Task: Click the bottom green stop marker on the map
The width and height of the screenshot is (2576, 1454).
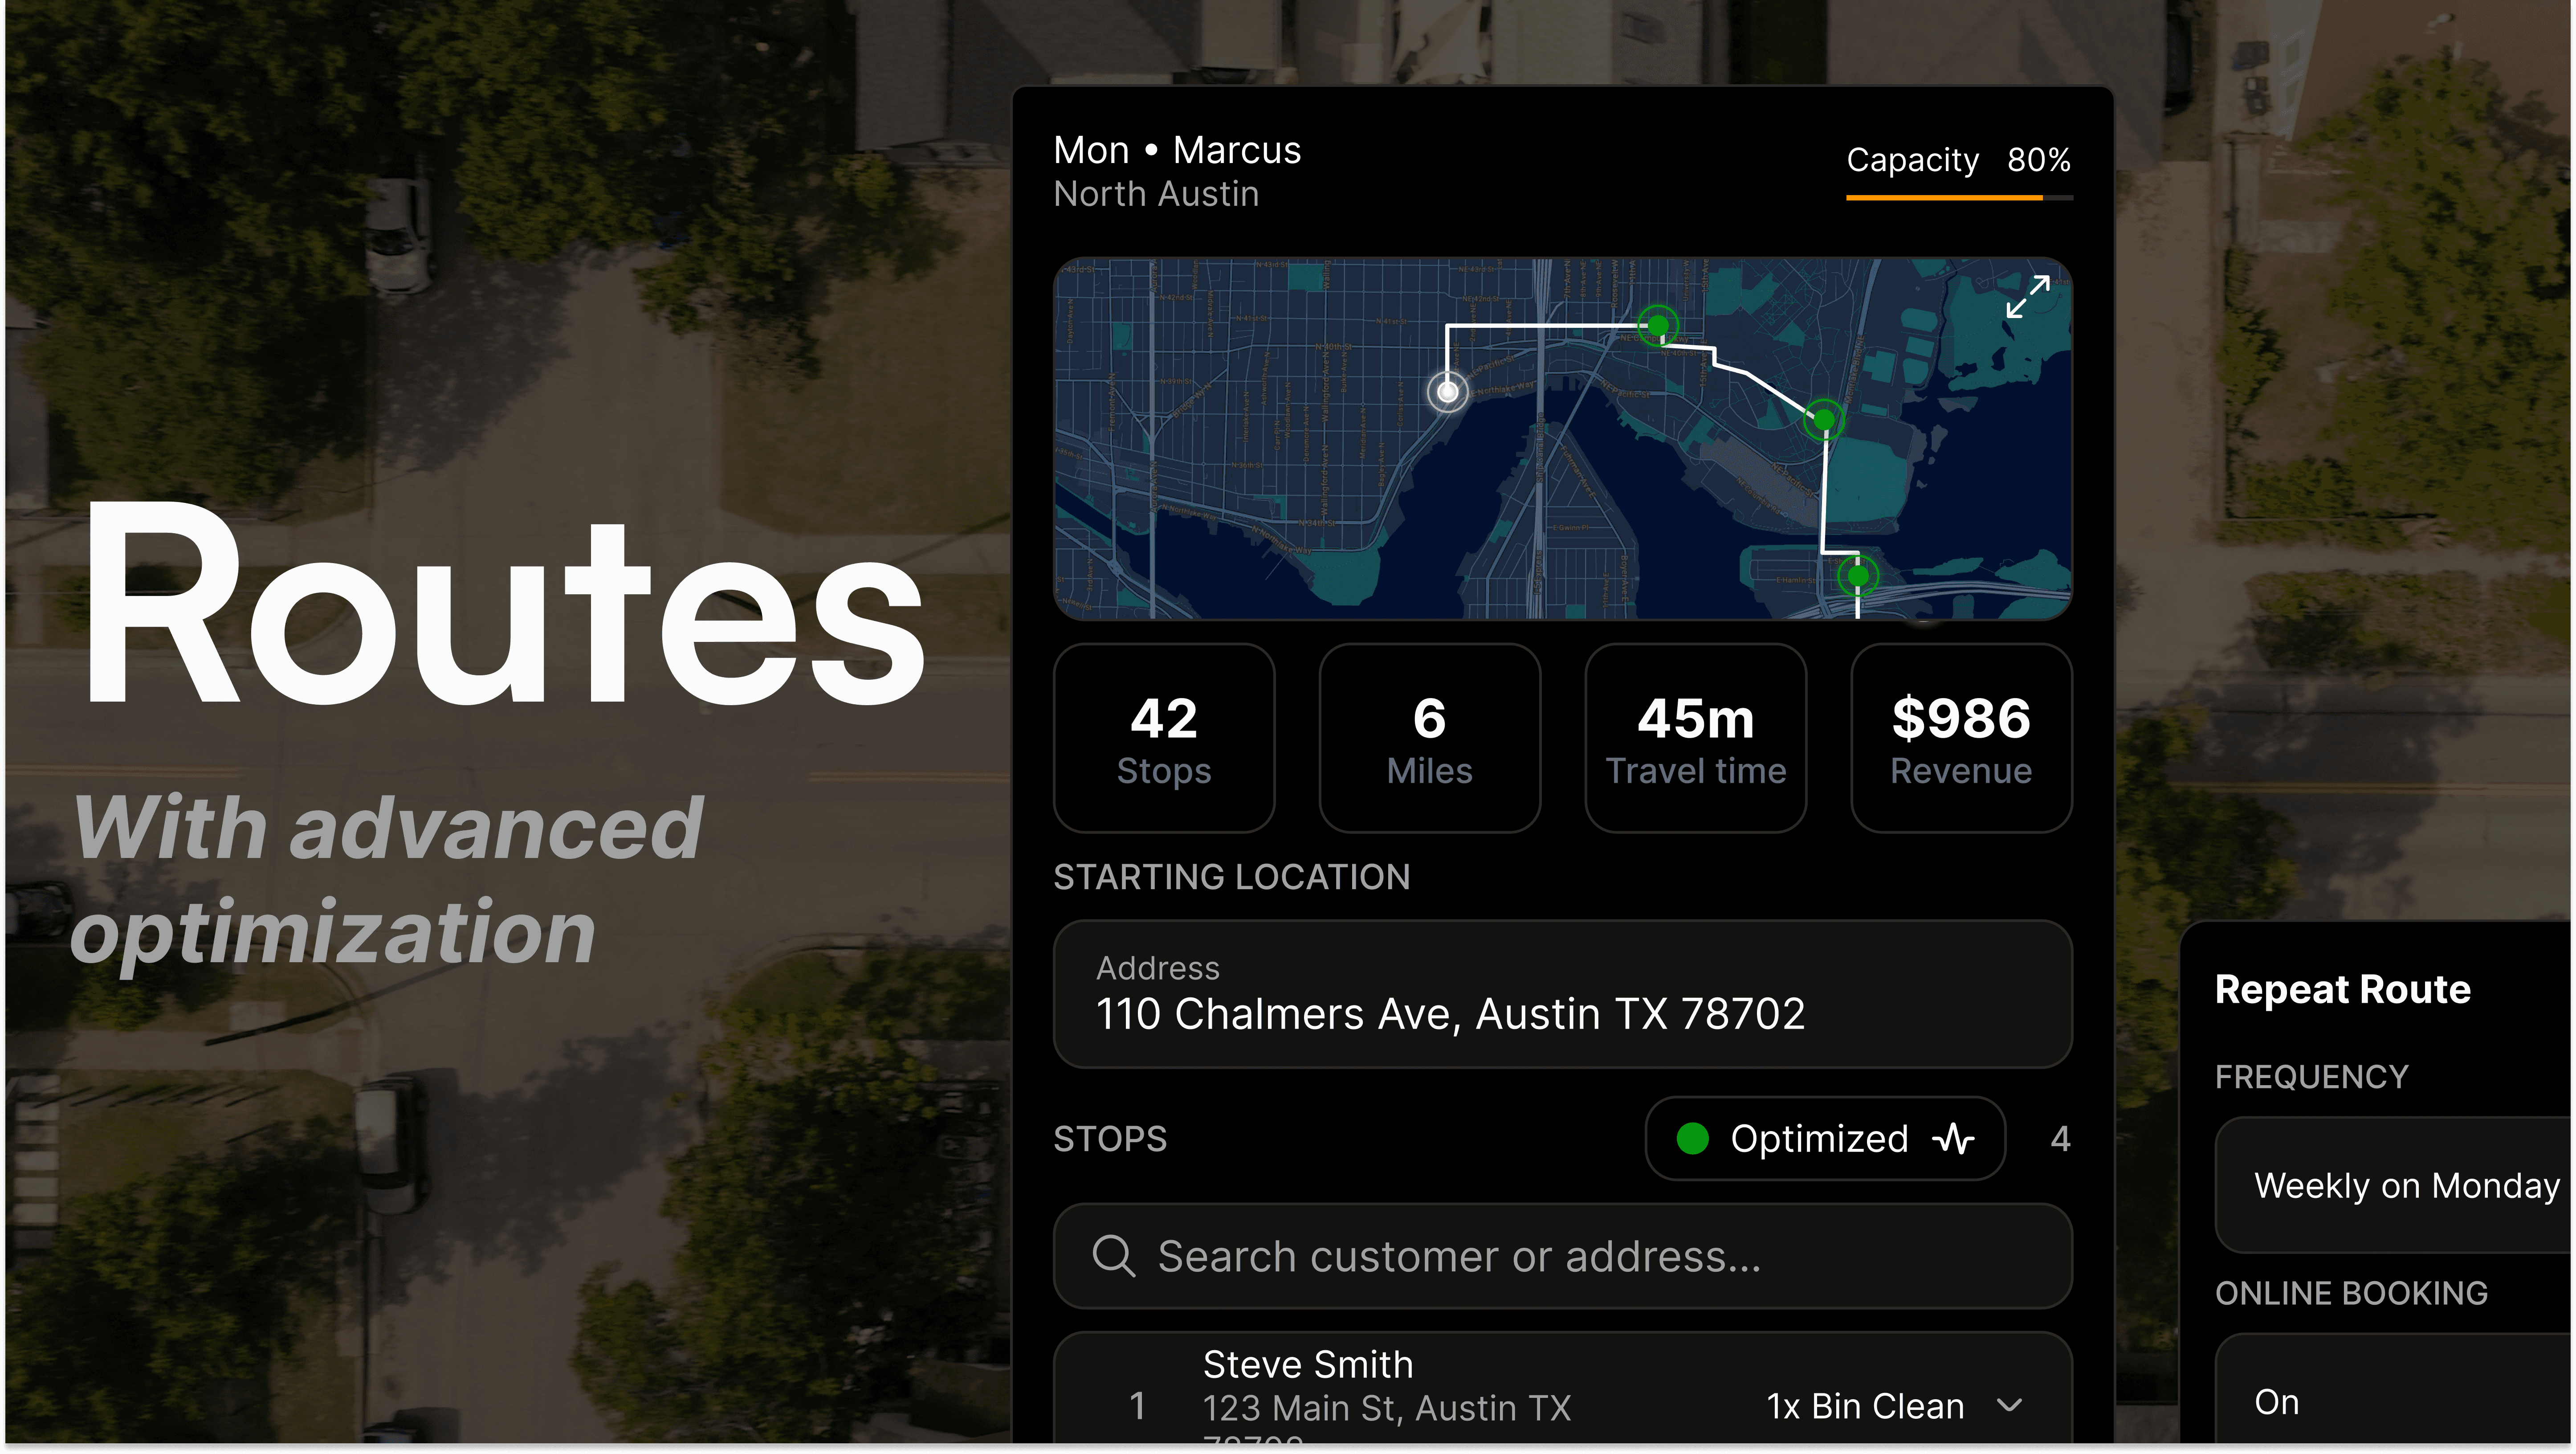Action: tap(1858, 576)
